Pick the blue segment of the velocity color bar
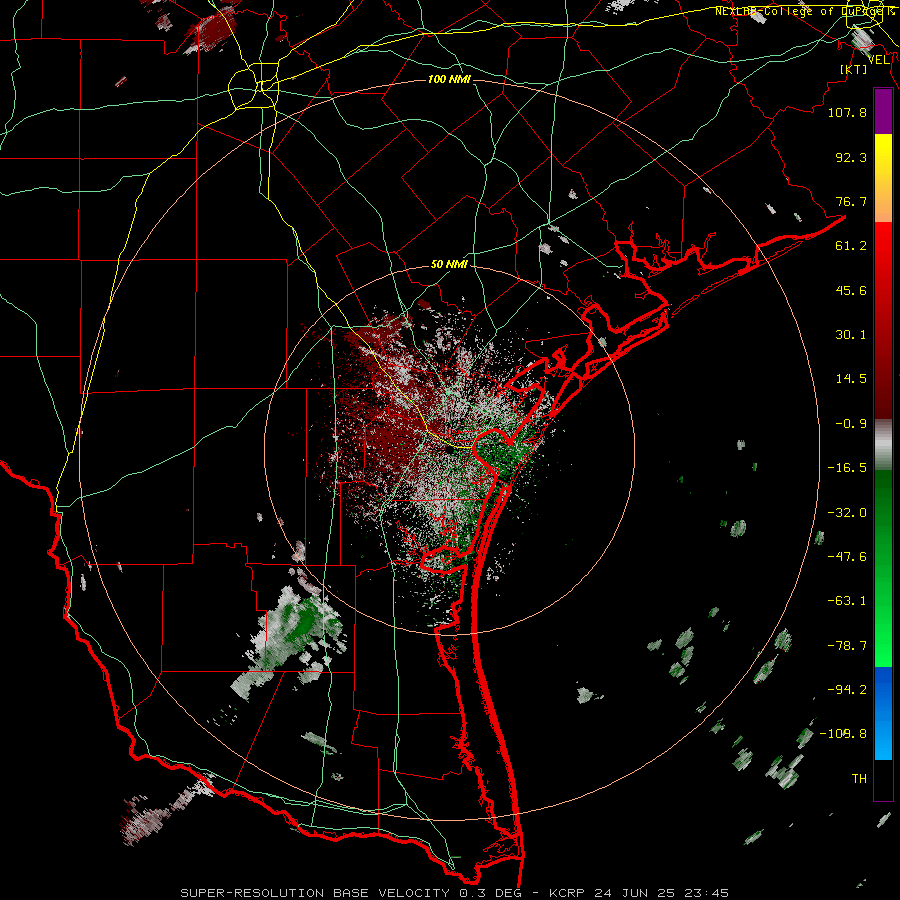 pyautogui.click(x=883, y=712)
